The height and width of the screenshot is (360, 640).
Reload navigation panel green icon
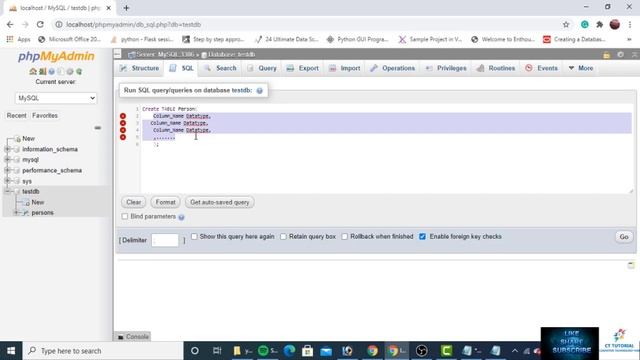coord(79,71)
